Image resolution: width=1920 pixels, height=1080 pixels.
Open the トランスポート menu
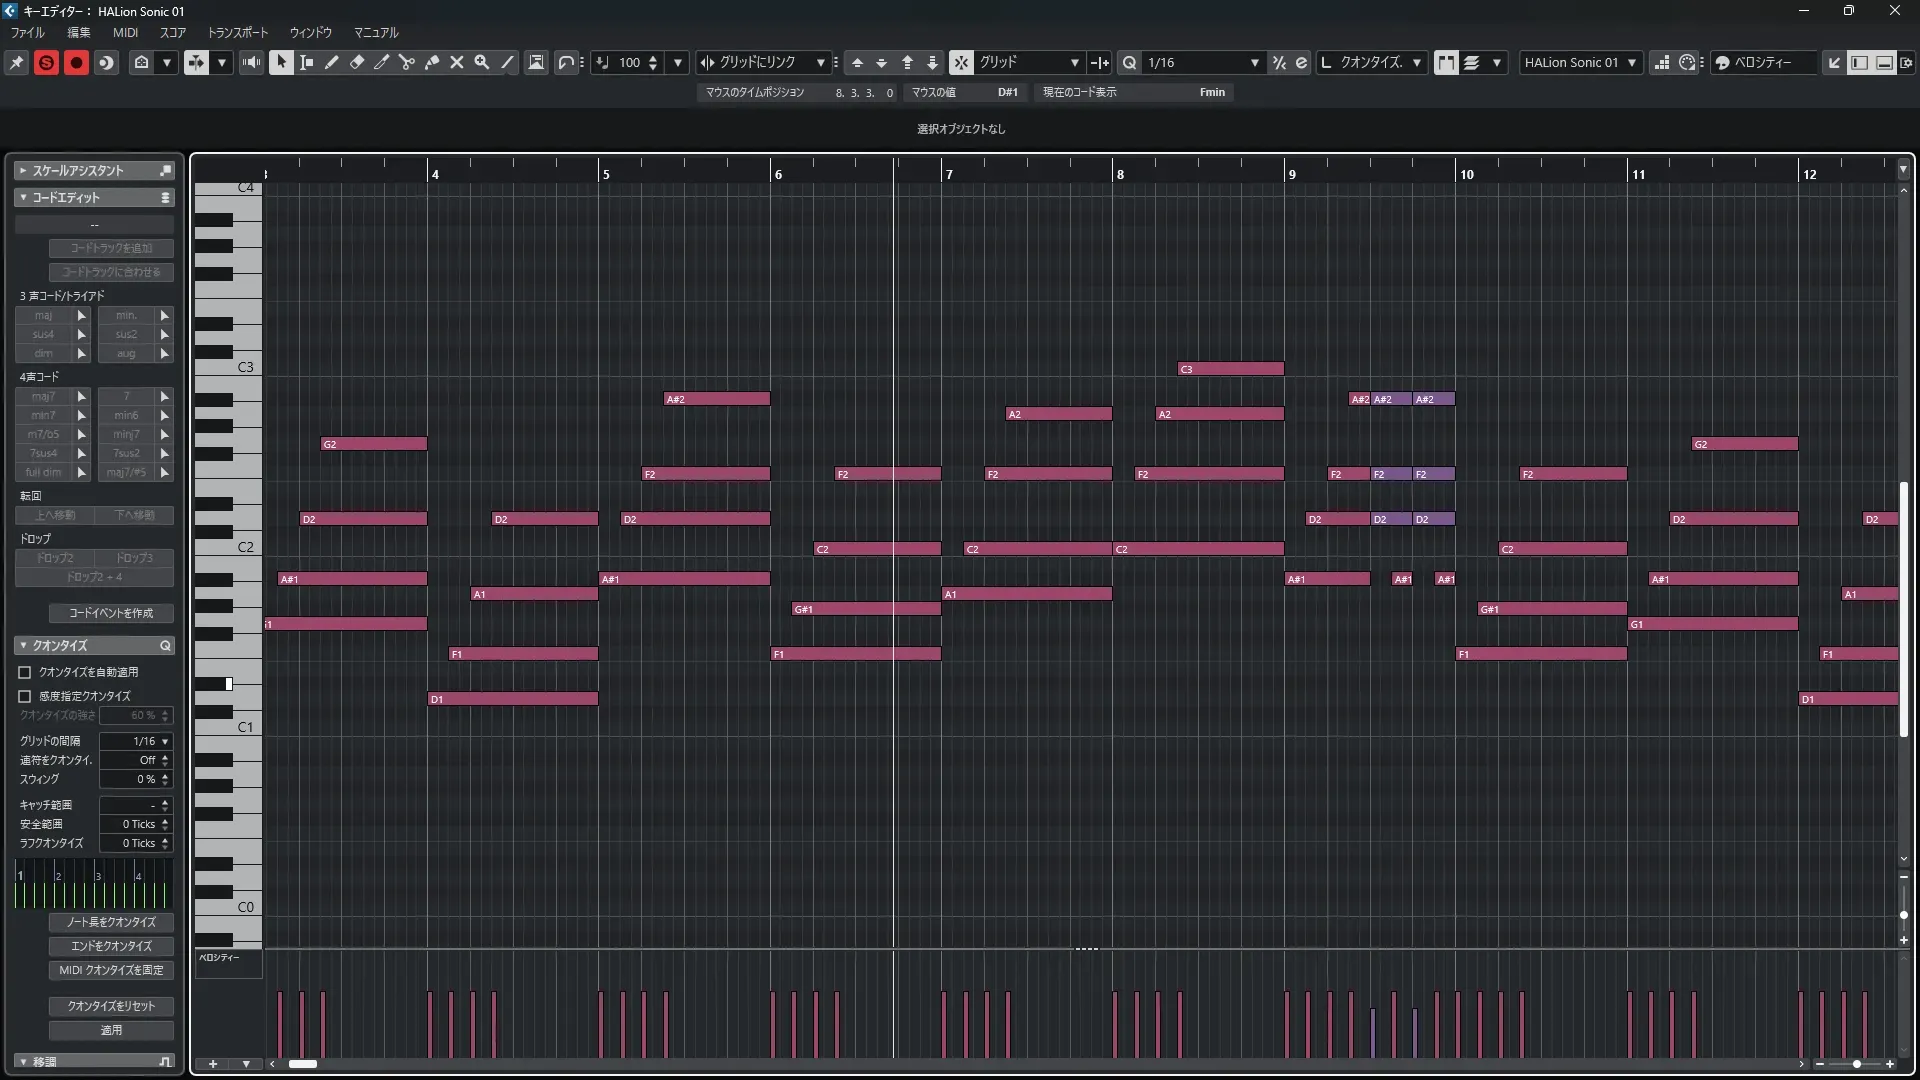coord(238,33)
